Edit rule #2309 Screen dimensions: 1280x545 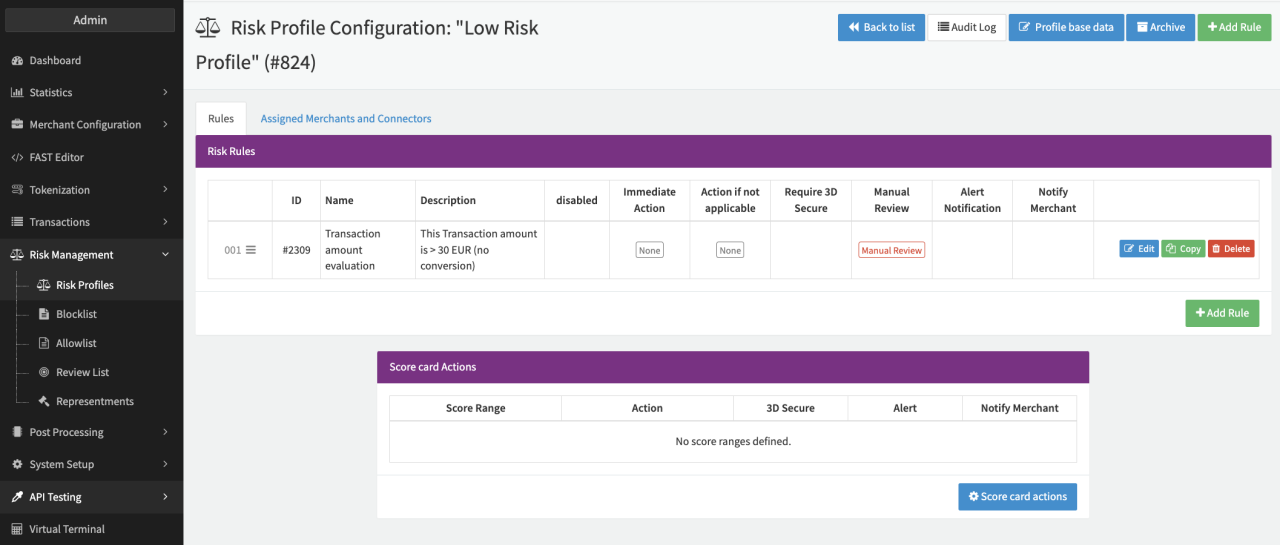[x=1139, y=249]
